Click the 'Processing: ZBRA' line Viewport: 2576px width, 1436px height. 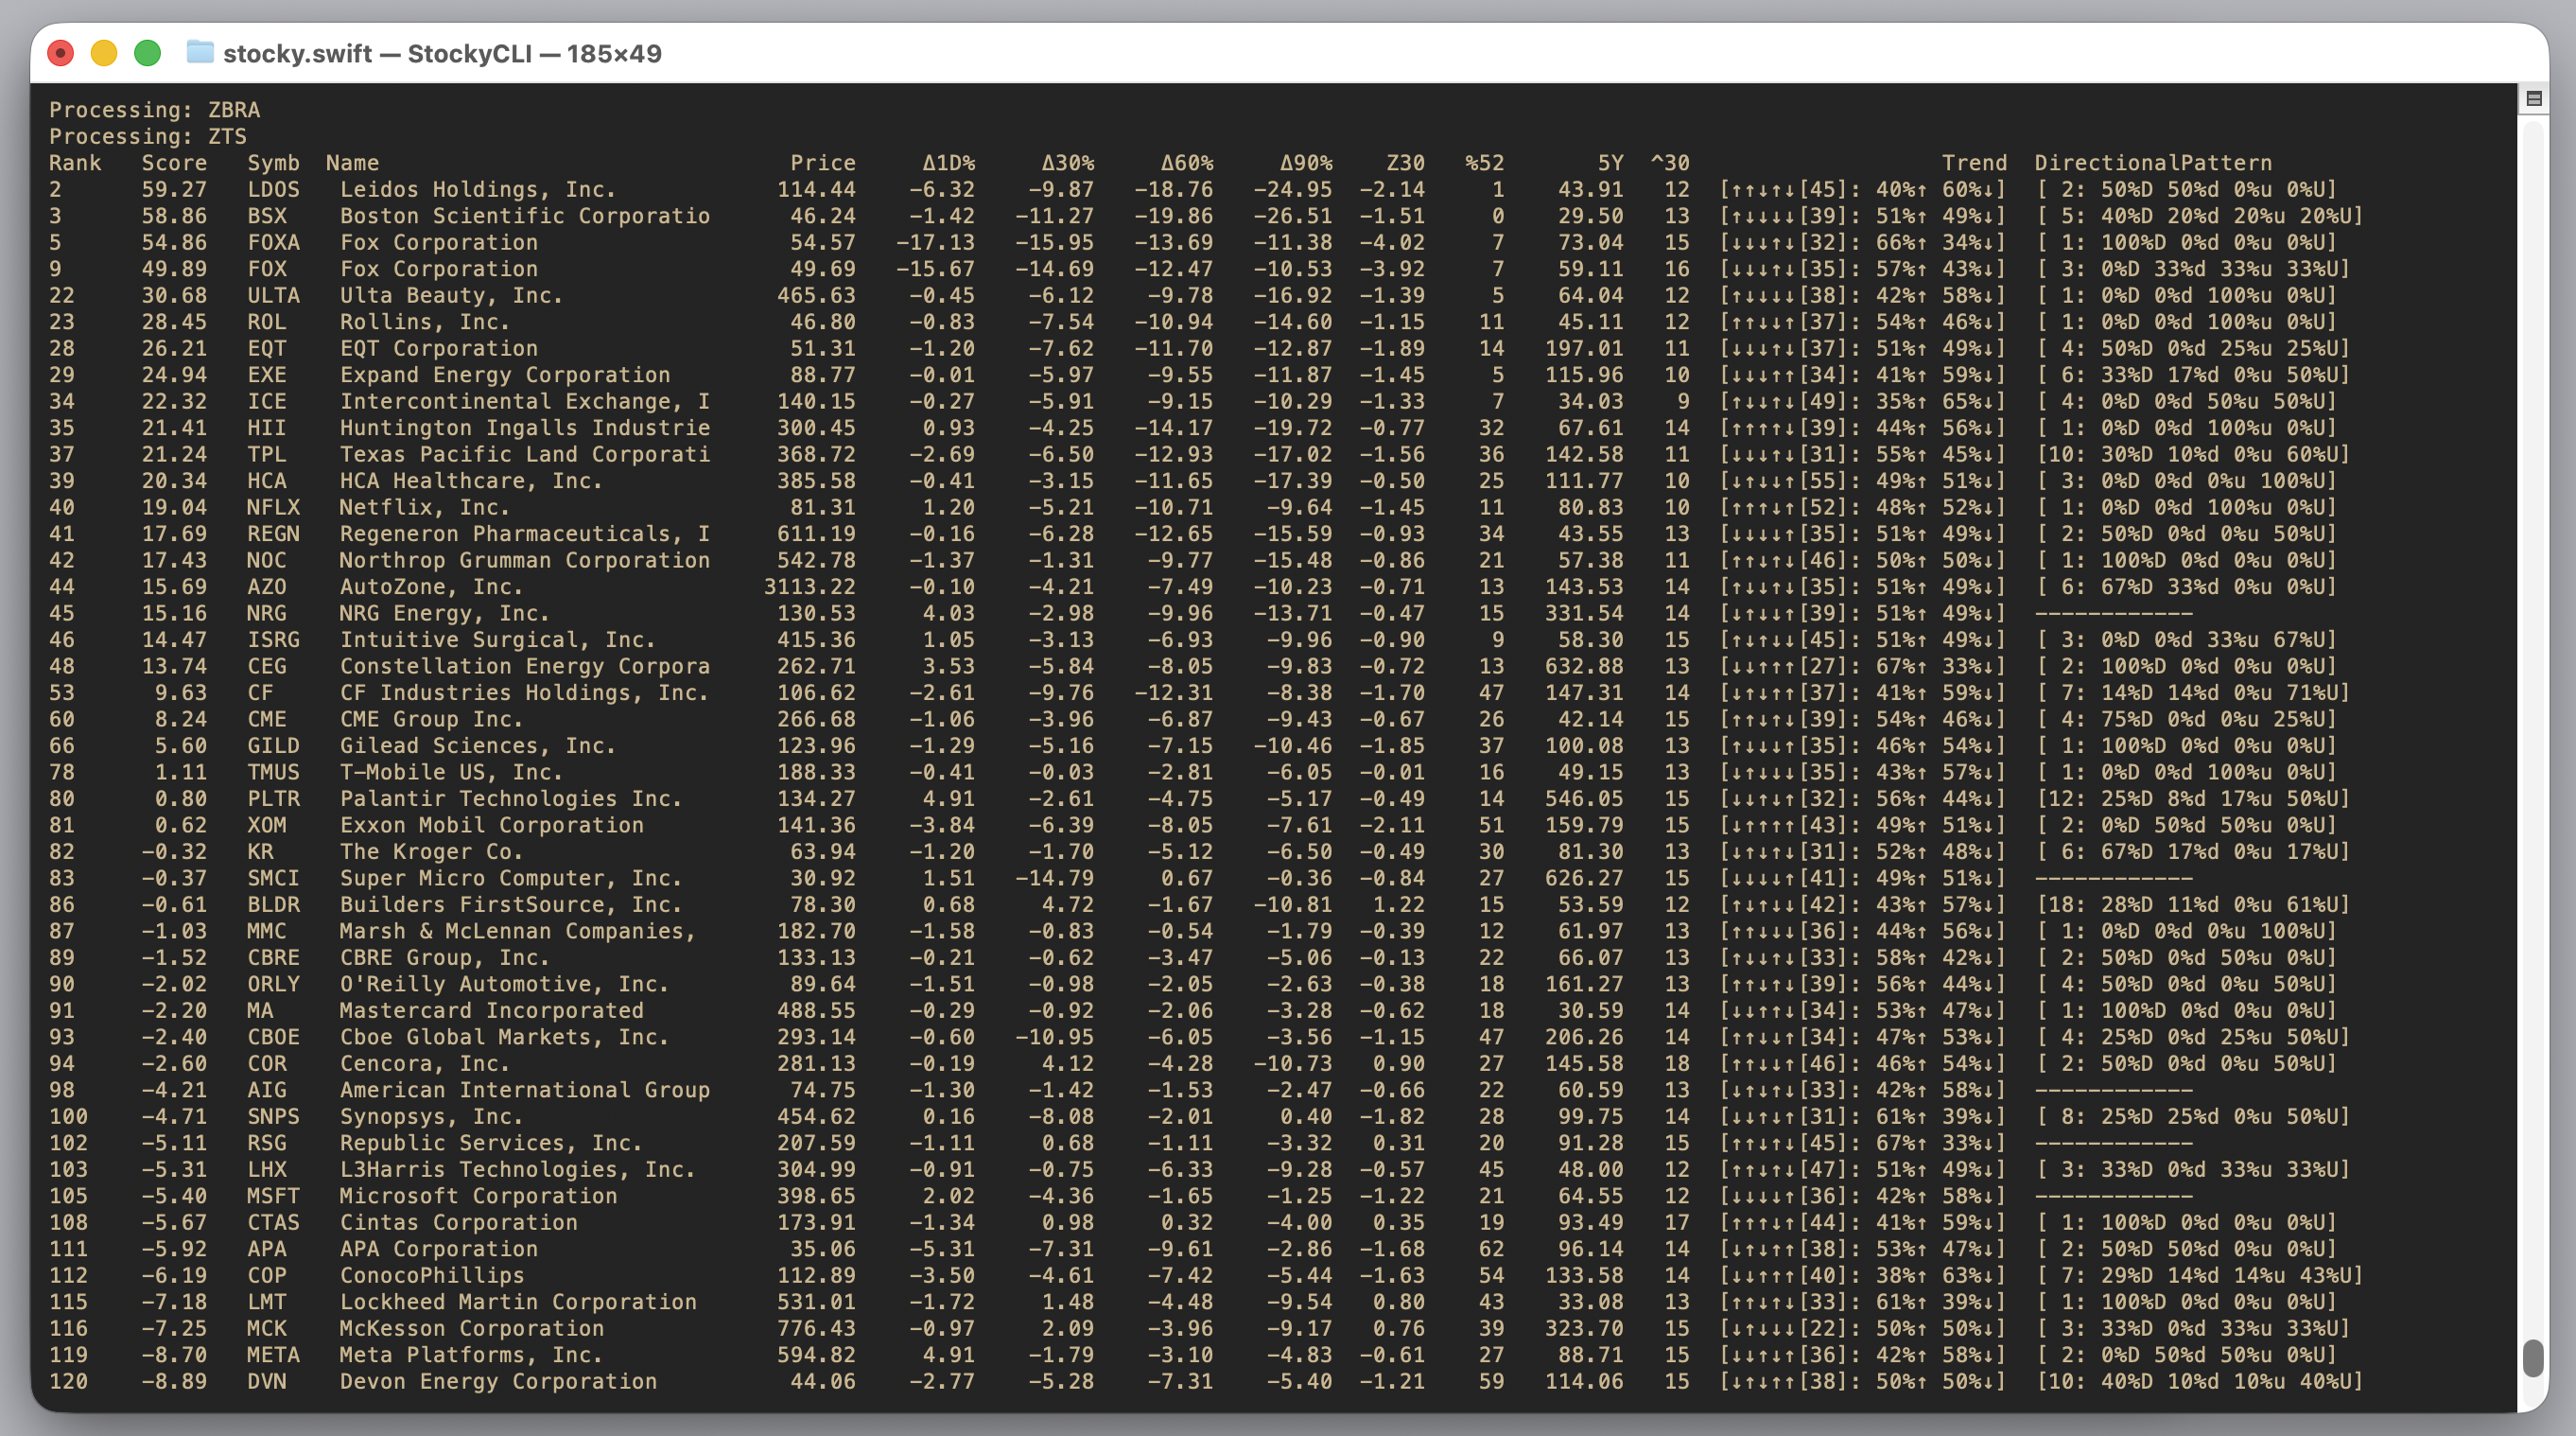(155, 110)
